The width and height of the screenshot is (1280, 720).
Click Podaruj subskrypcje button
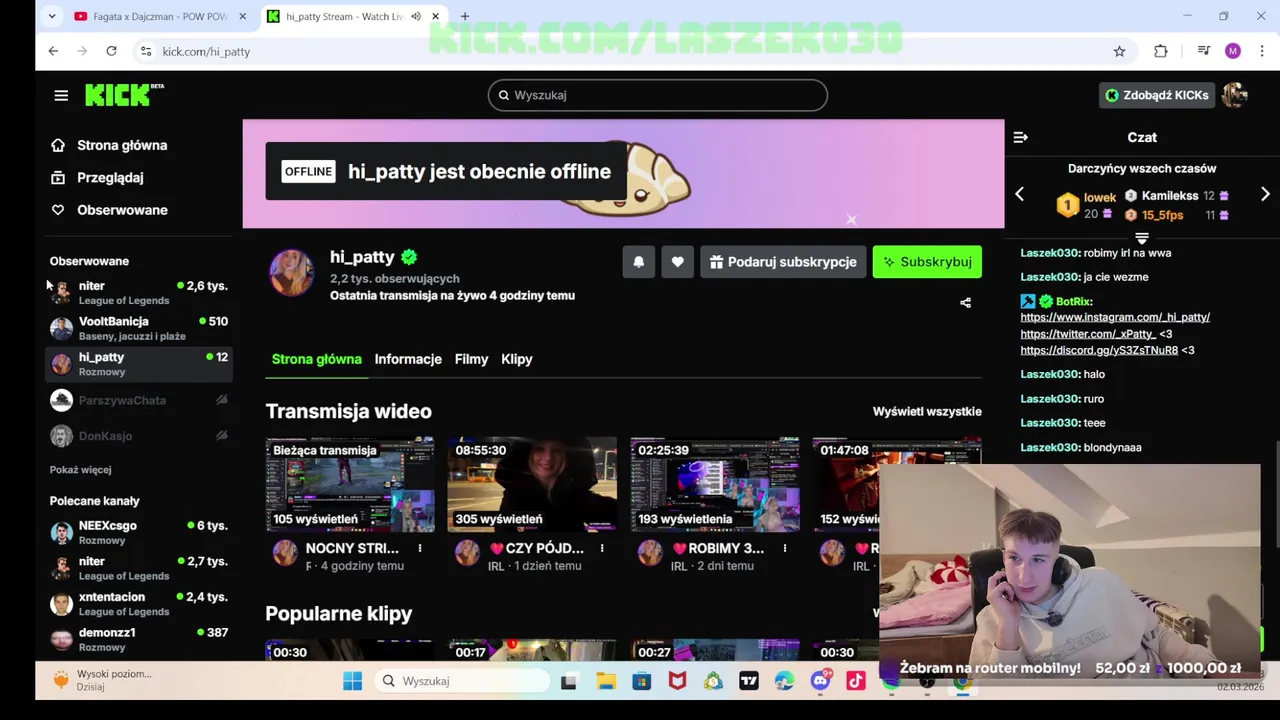coord(783,262)
